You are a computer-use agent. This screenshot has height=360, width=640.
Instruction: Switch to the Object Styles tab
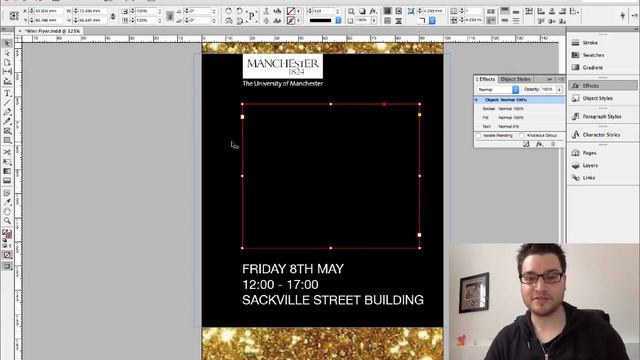point(515,79)
